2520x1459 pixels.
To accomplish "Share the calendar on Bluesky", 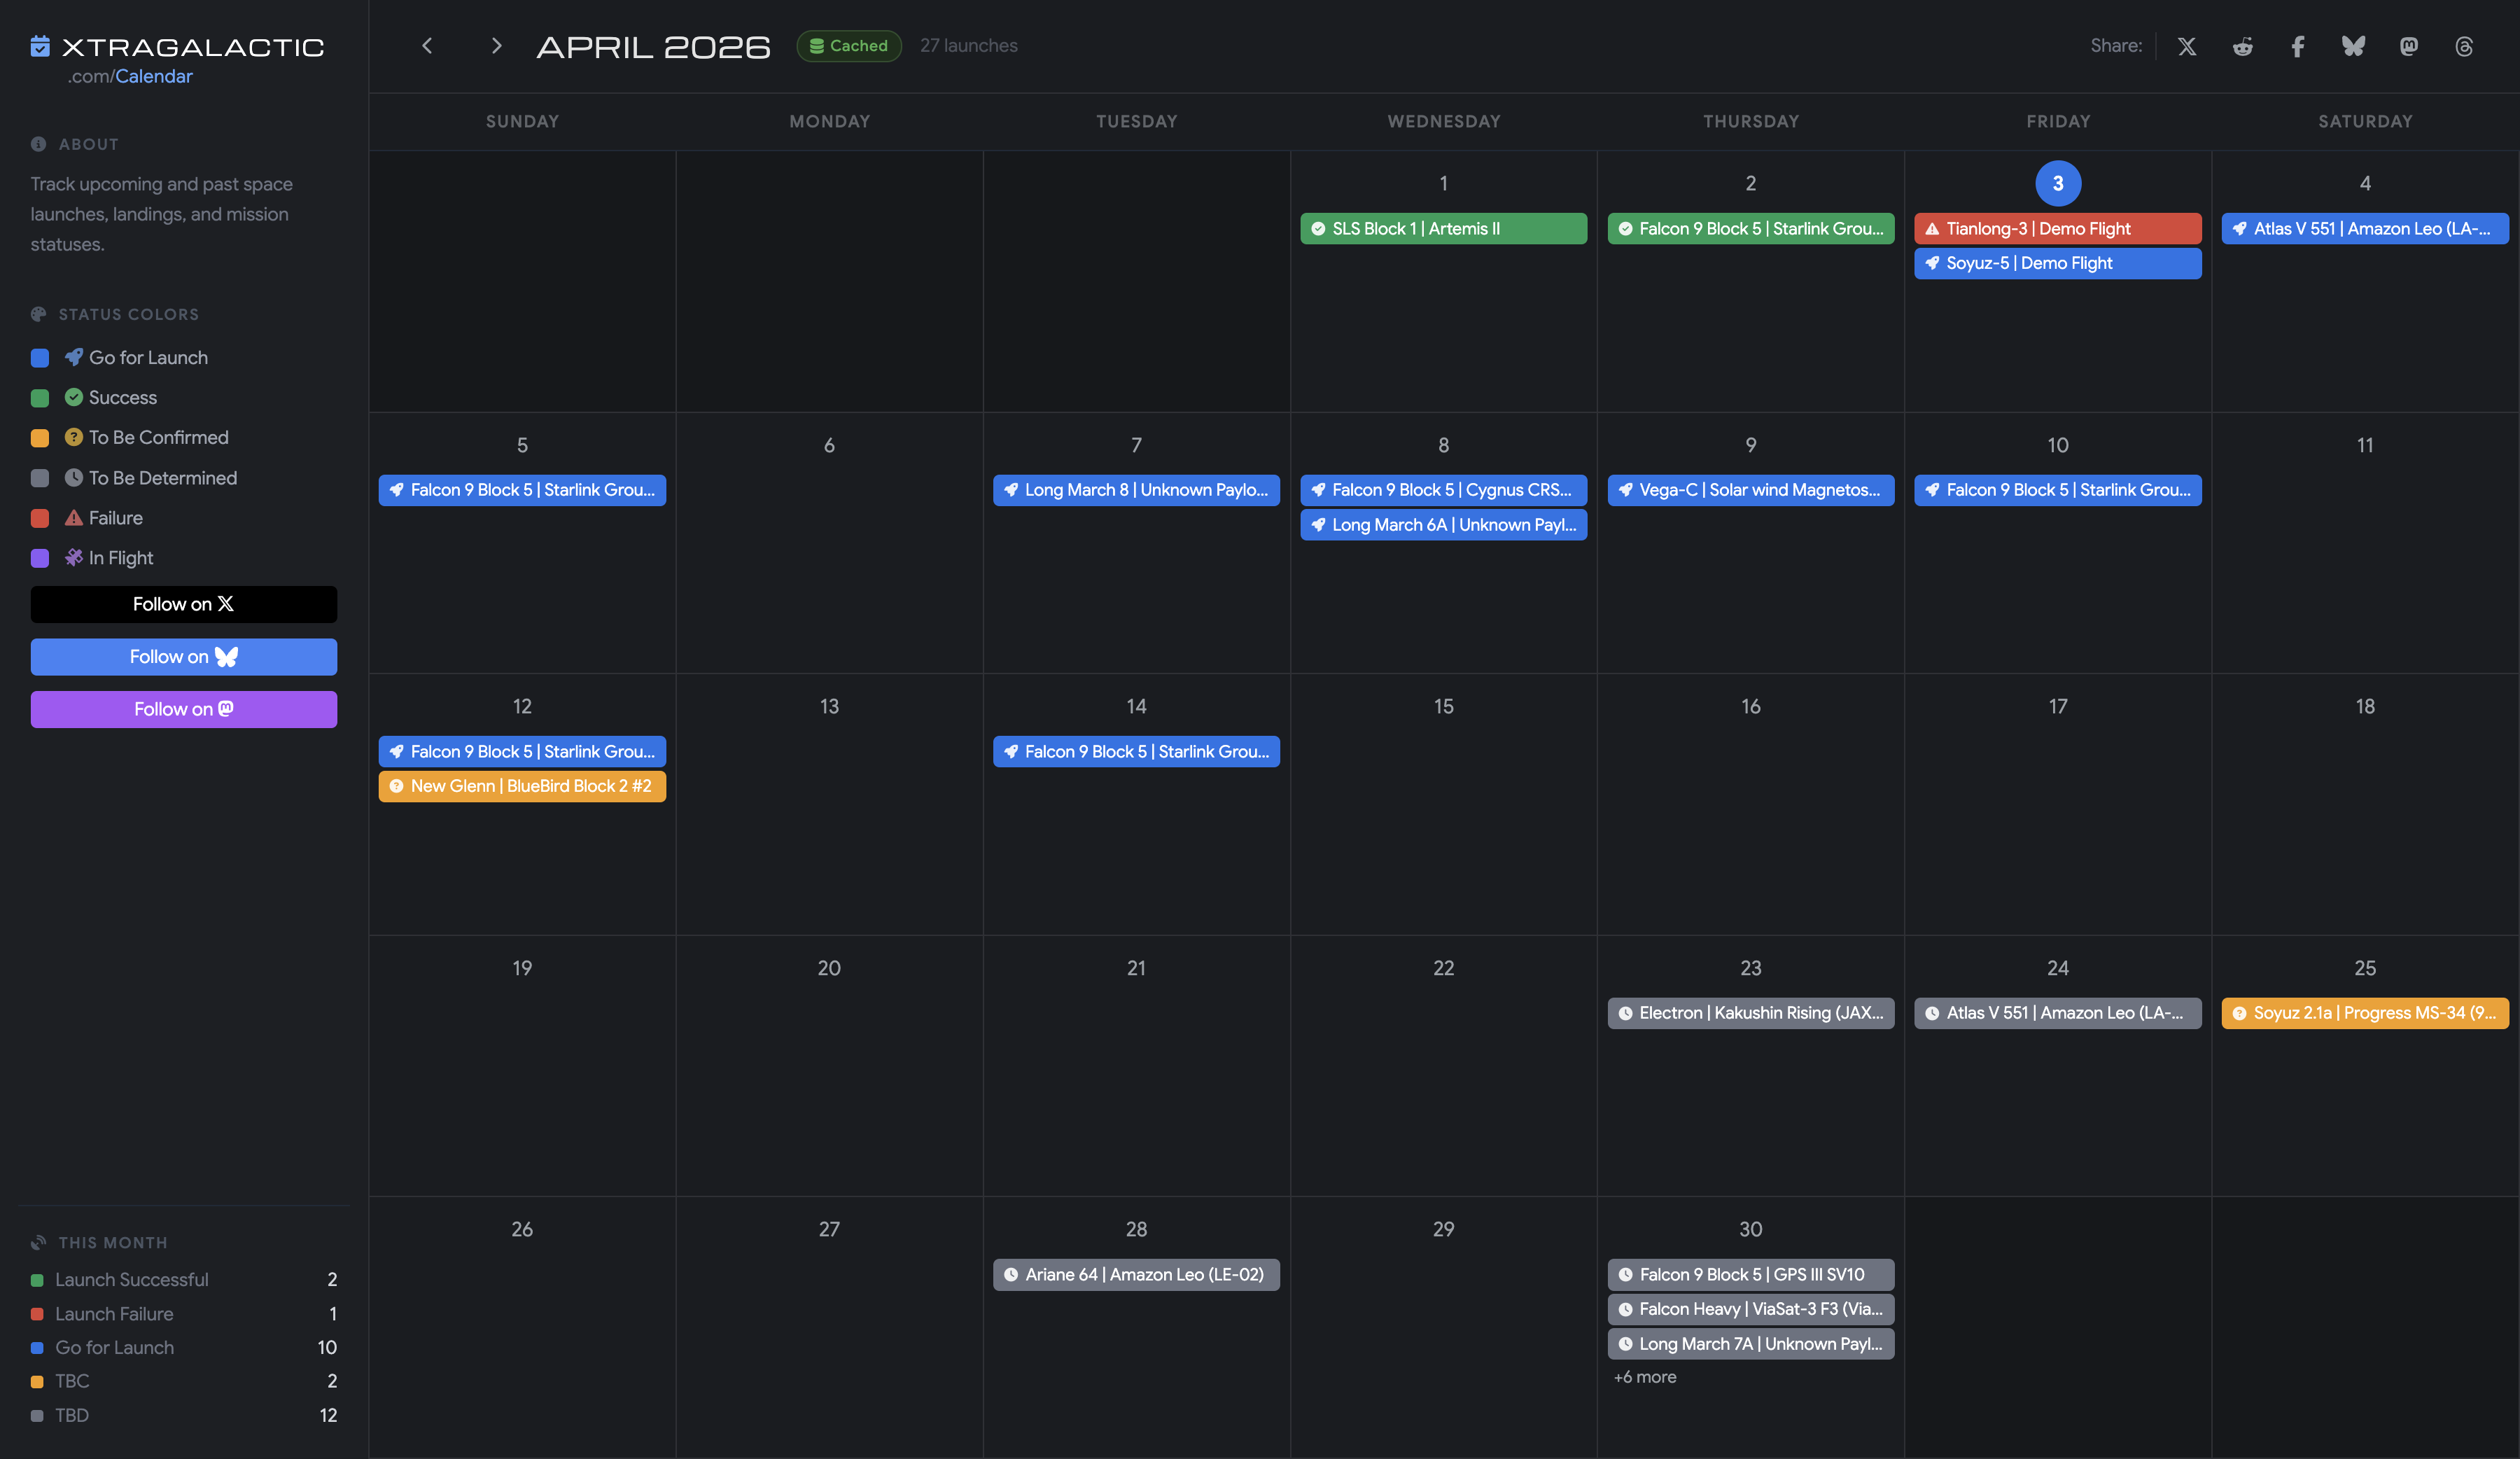I will 2353,46.
